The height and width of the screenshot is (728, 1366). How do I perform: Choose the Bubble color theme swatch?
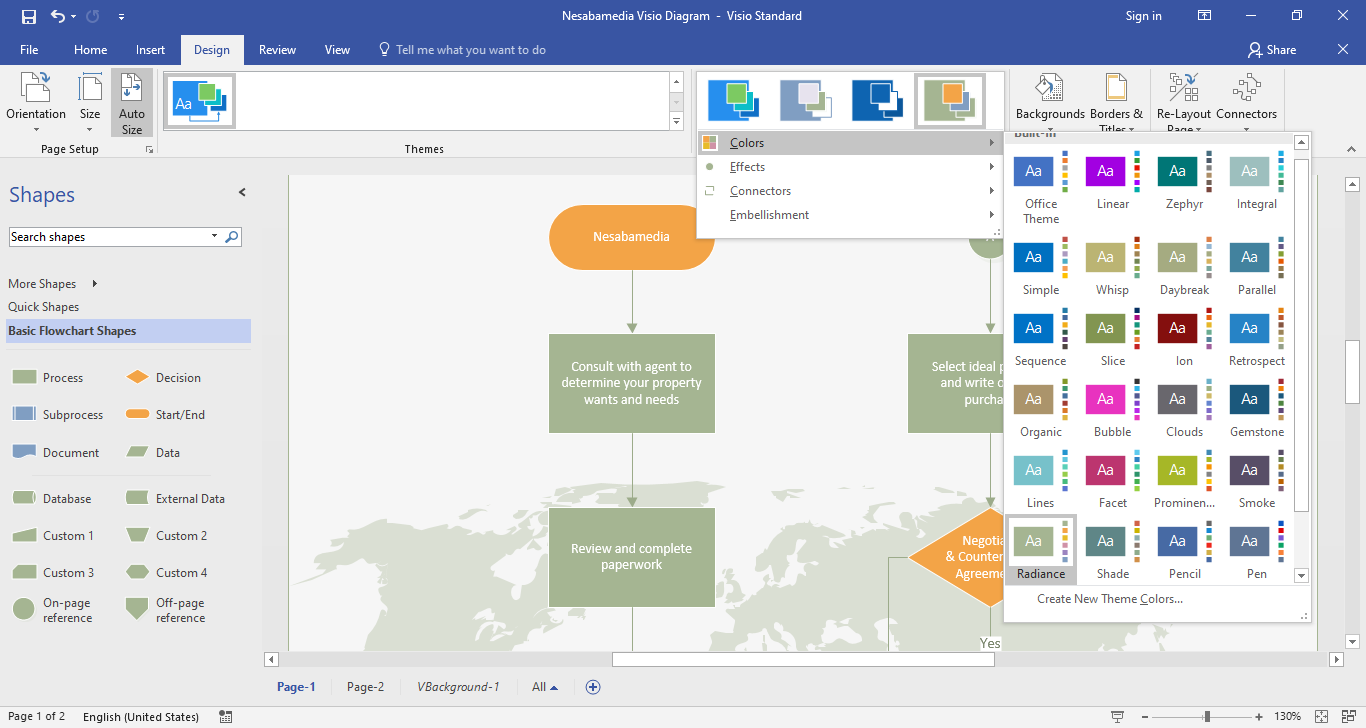(x=1105, y=400)
